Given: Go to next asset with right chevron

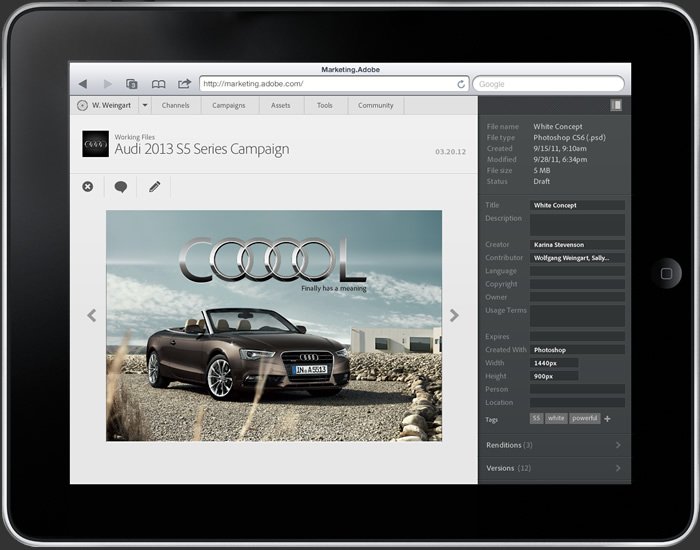Looking at the screenshot, I should [x=454, y=315].
